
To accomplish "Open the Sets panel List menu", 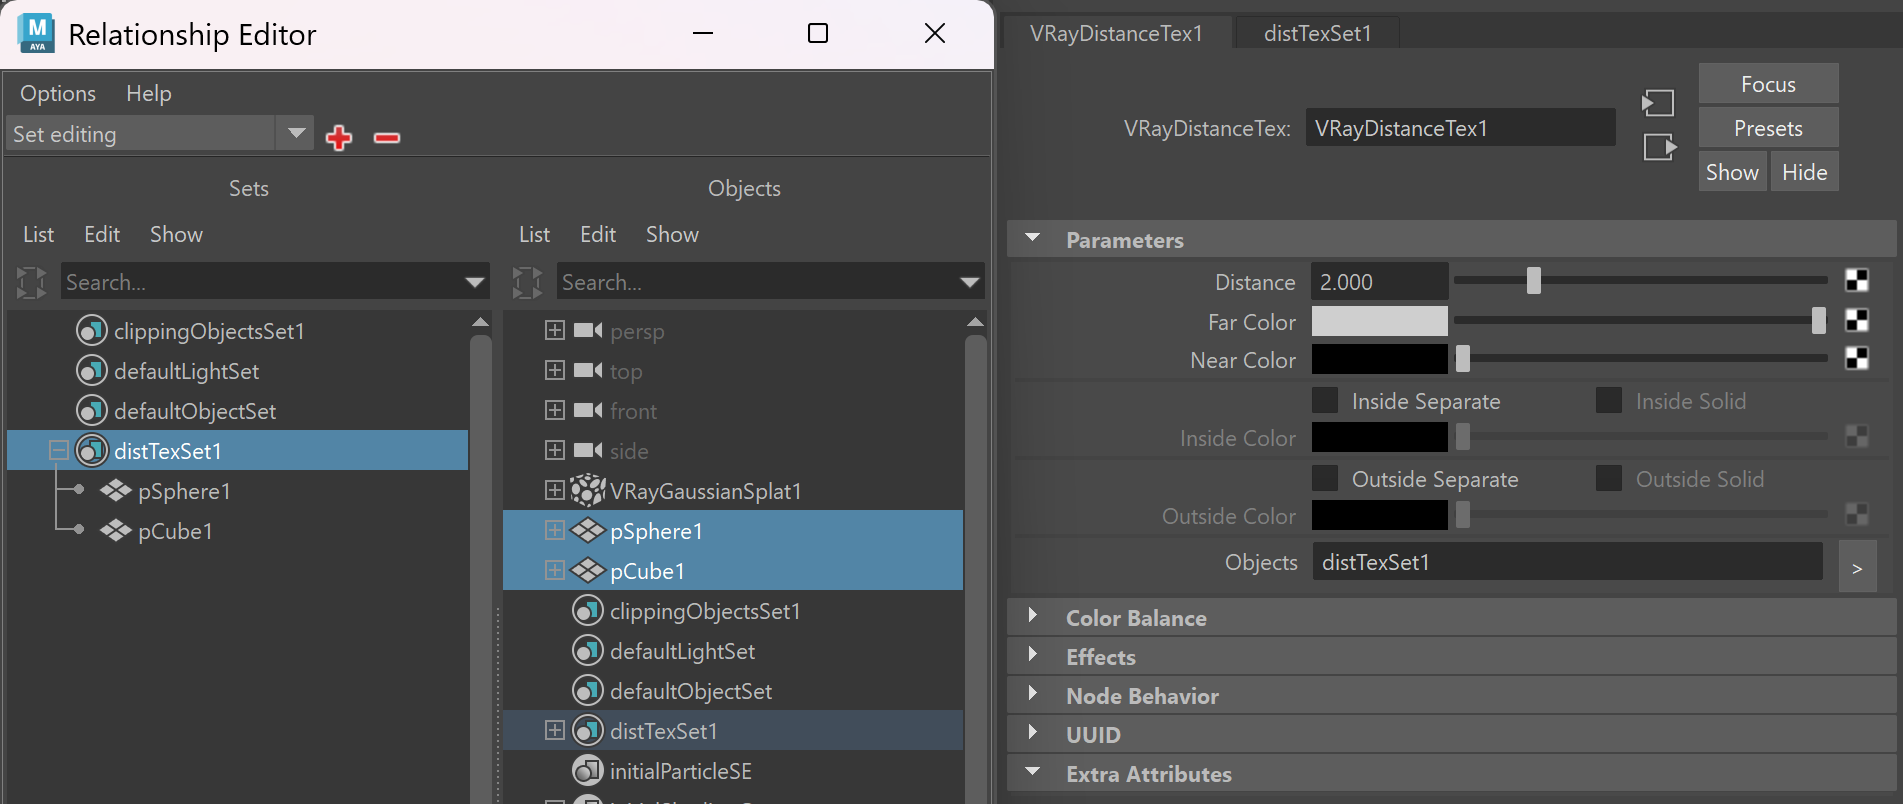I will pos(38,234).
